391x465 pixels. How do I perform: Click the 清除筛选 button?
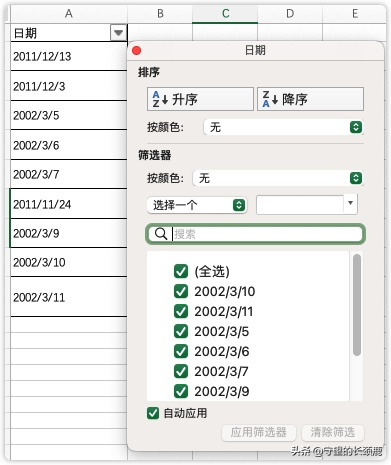(x=333, y=432)
